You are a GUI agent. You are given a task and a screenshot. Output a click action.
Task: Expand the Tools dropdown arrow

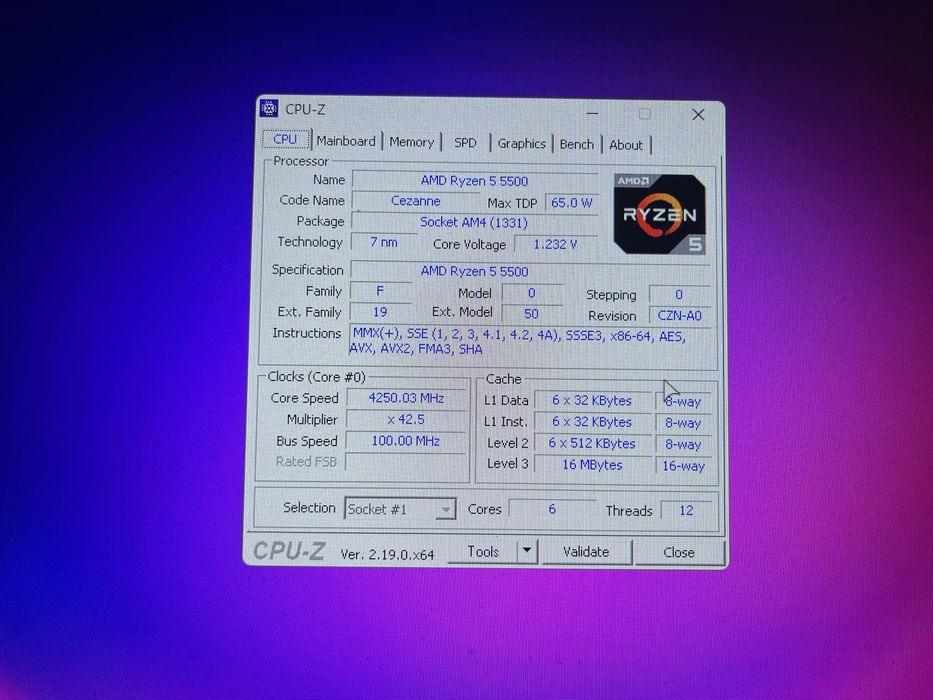[x=527, y=551]
